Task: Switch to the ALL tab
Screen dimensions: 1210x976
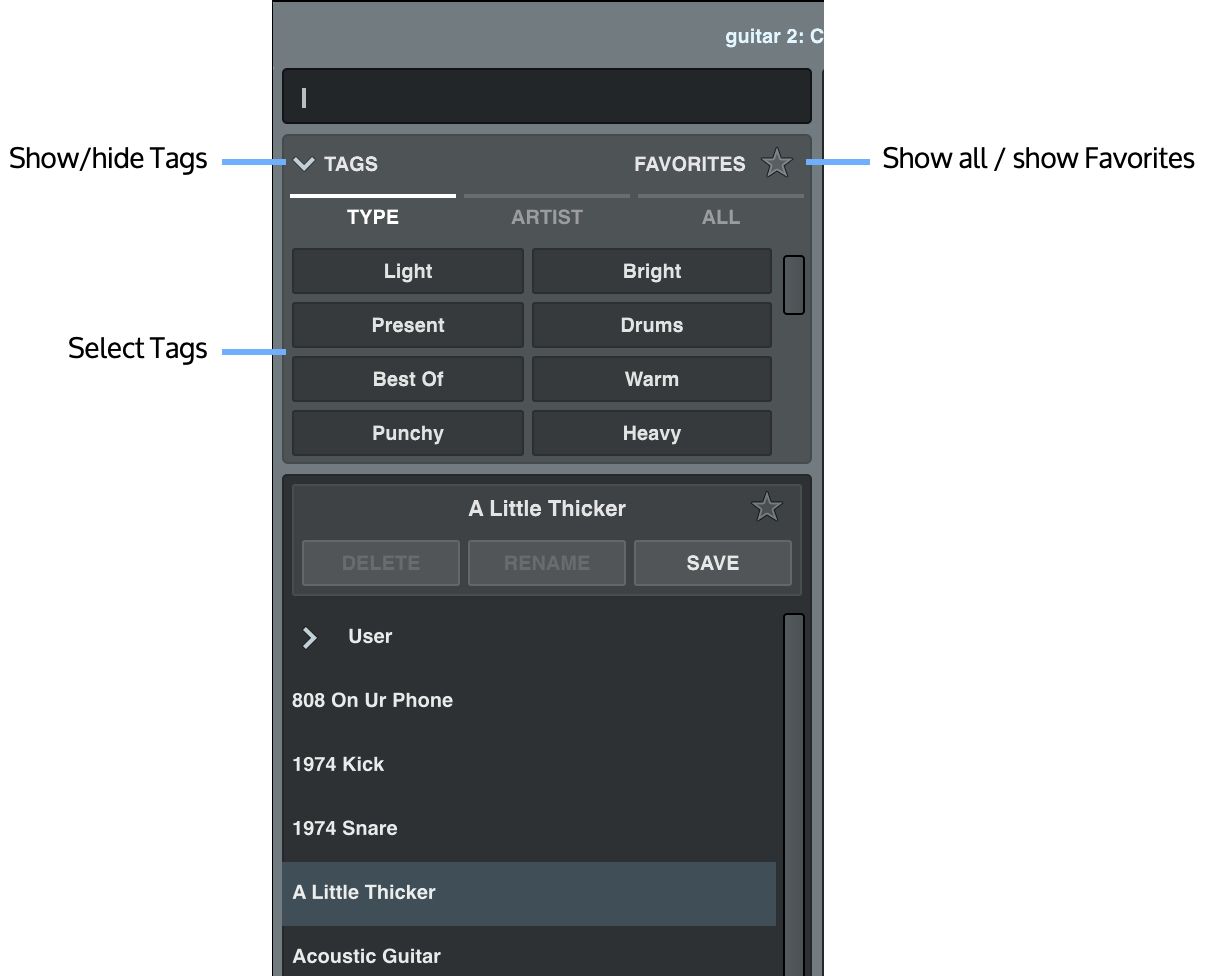Action: (x=720, y=217)
